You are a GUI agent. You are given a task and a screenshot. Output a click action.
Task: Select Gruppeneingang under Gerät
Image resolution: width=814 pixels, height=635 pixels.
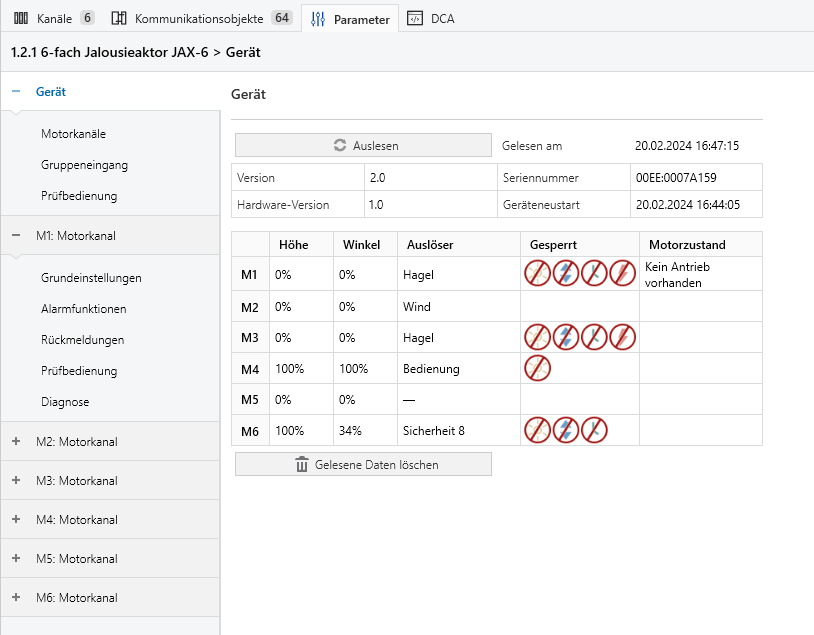84,164
